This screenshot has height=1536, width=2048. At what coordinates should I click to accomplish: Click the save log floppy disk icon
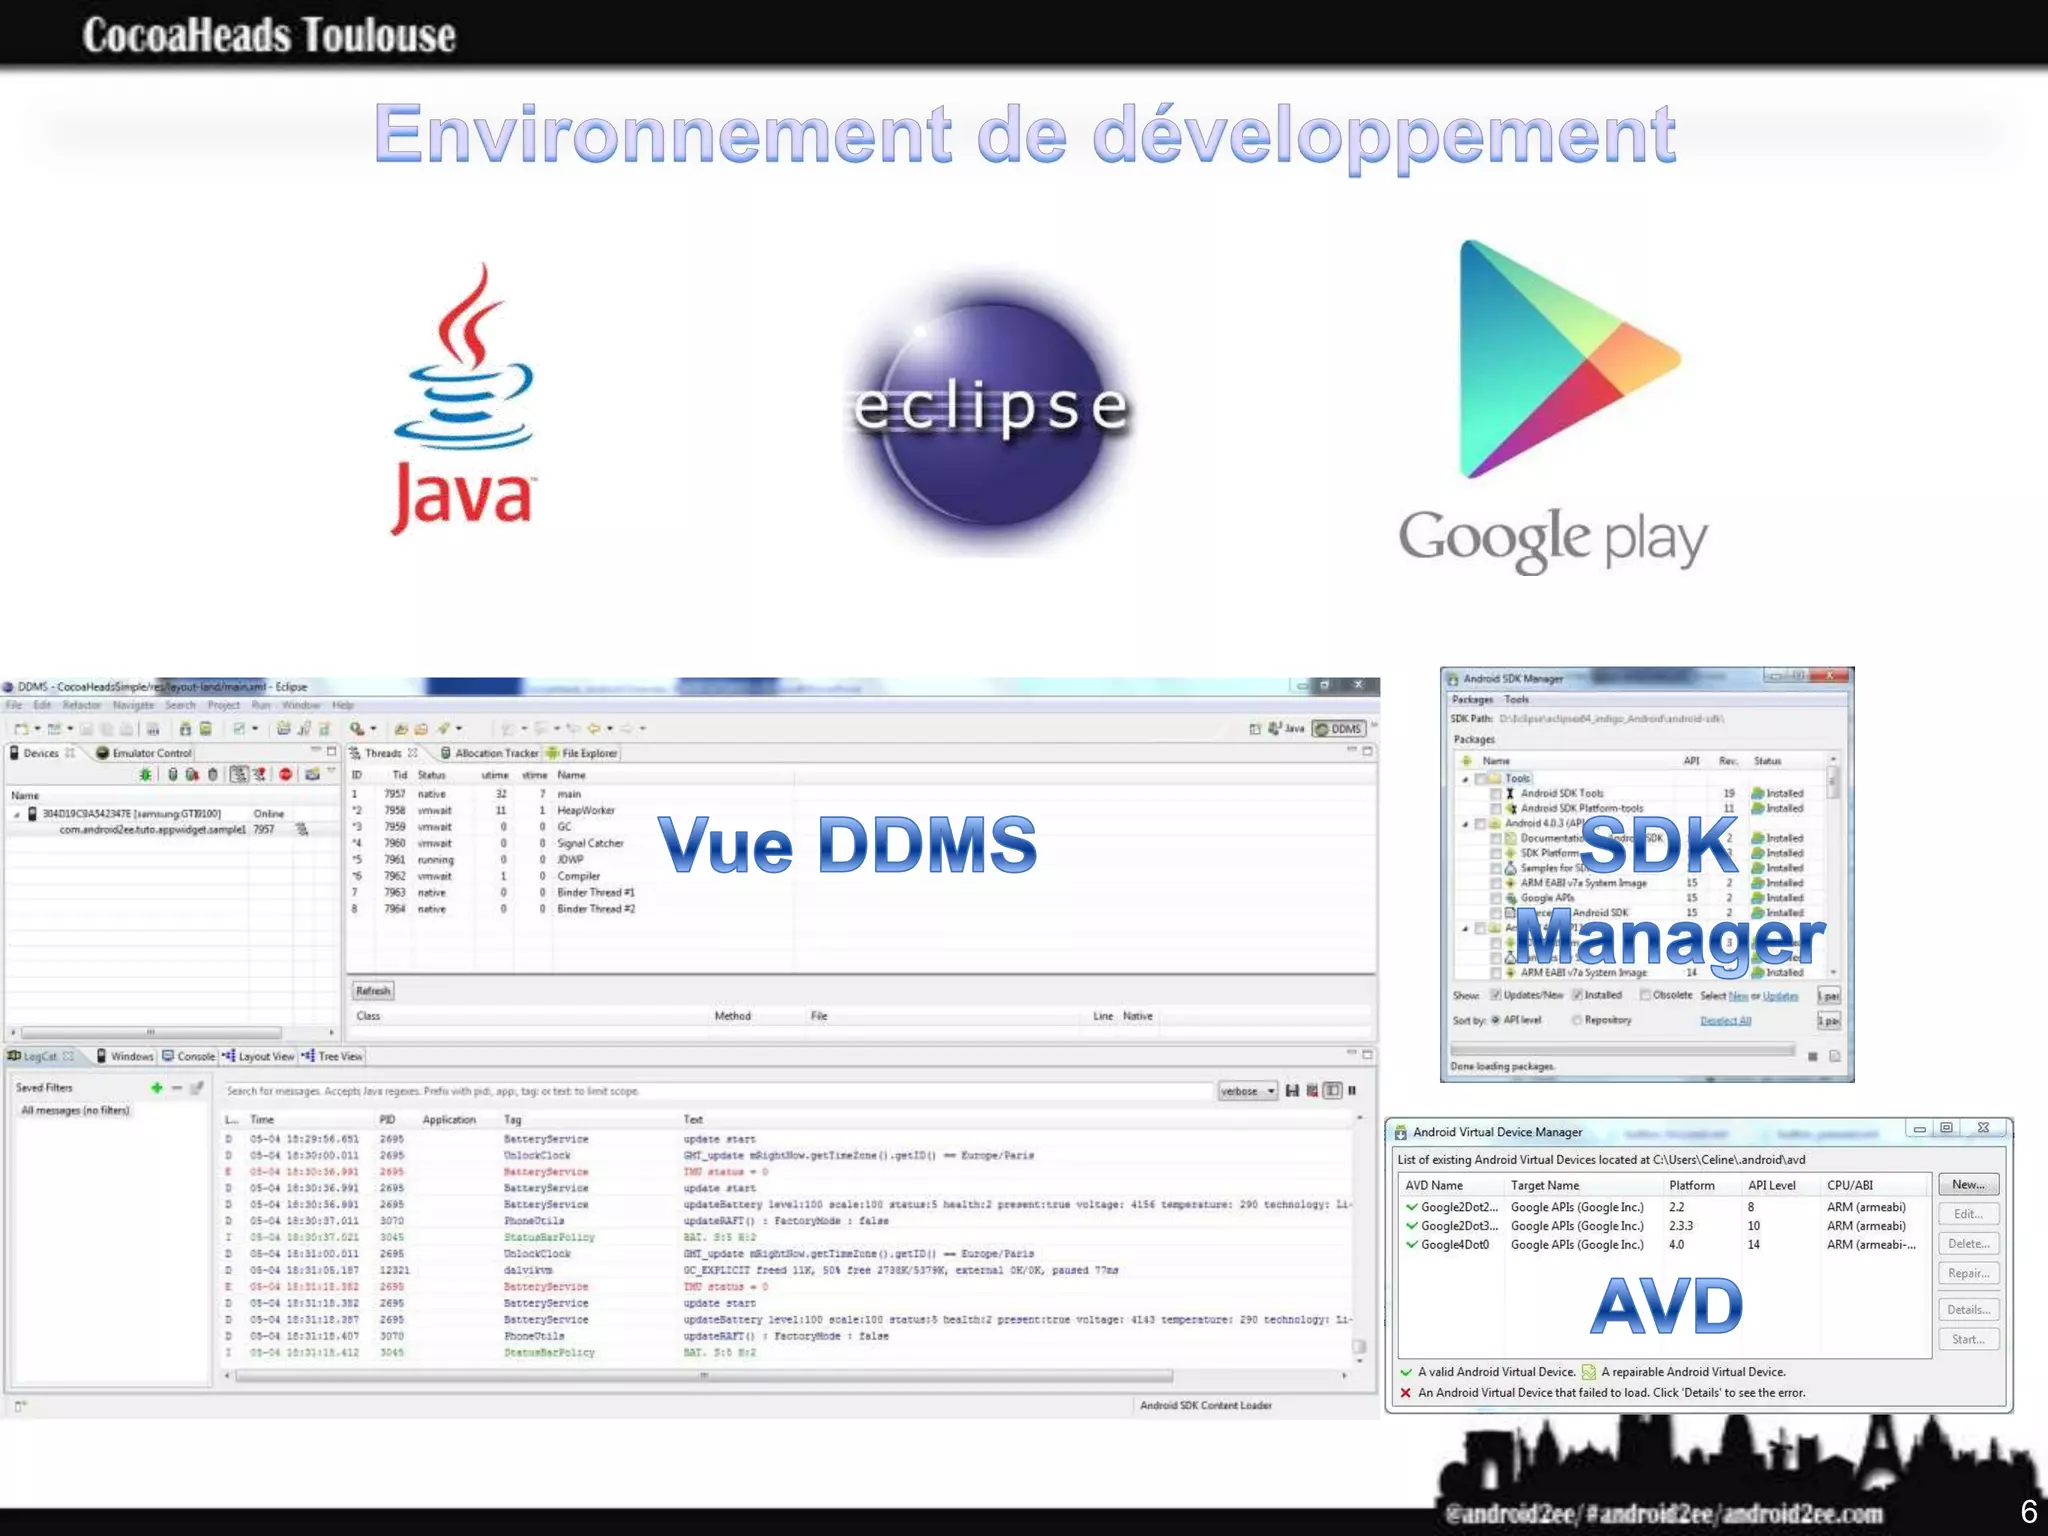coord(1292,1090)
